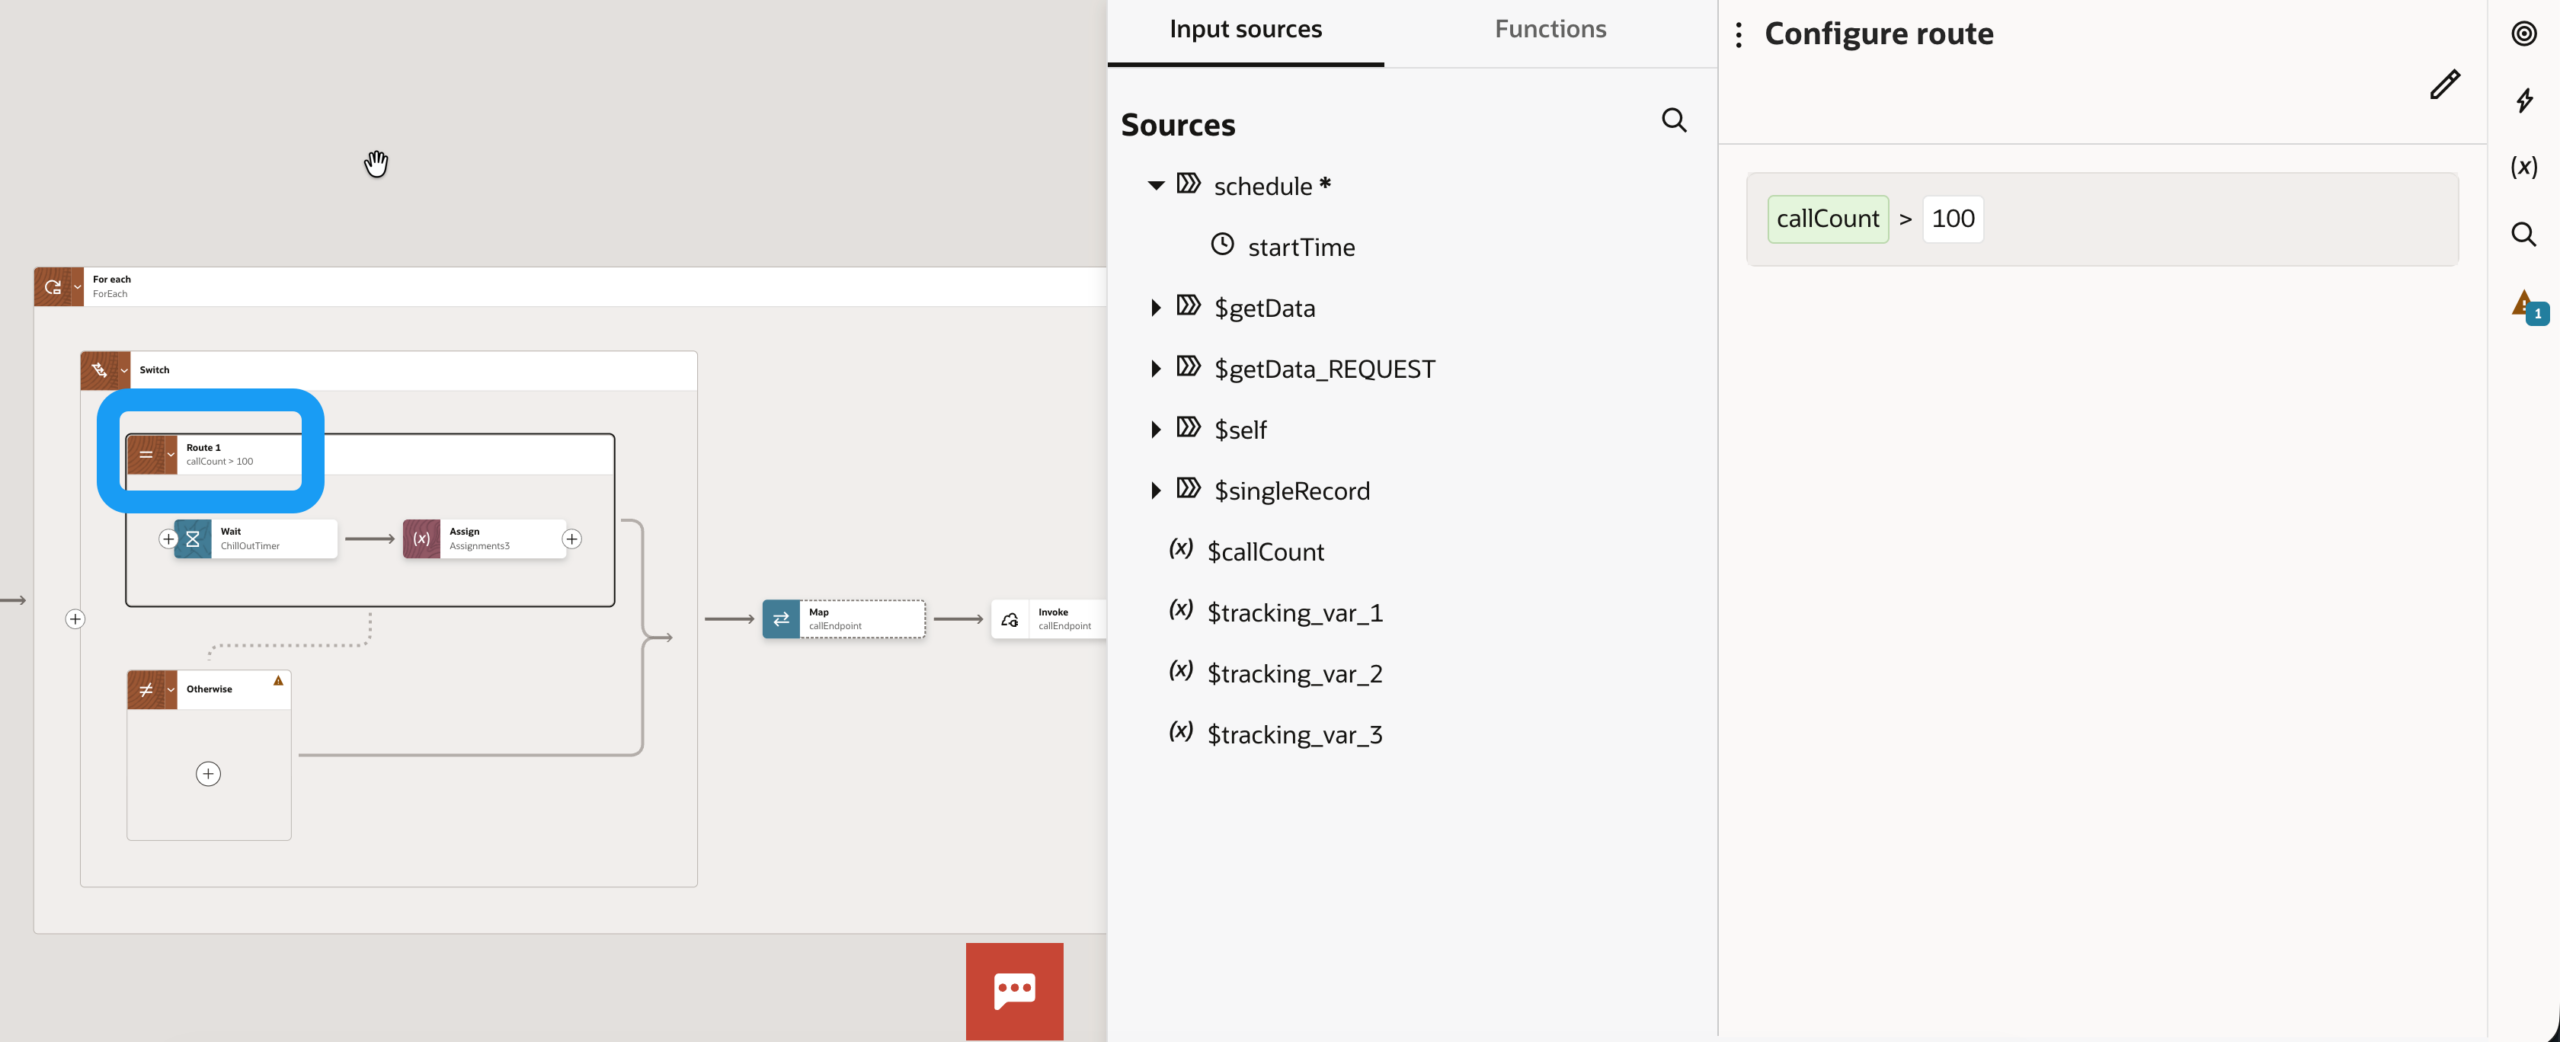Select the Input sources tab
This screenshot has height=1042, width=2560.
click(x=1245, y=30)
